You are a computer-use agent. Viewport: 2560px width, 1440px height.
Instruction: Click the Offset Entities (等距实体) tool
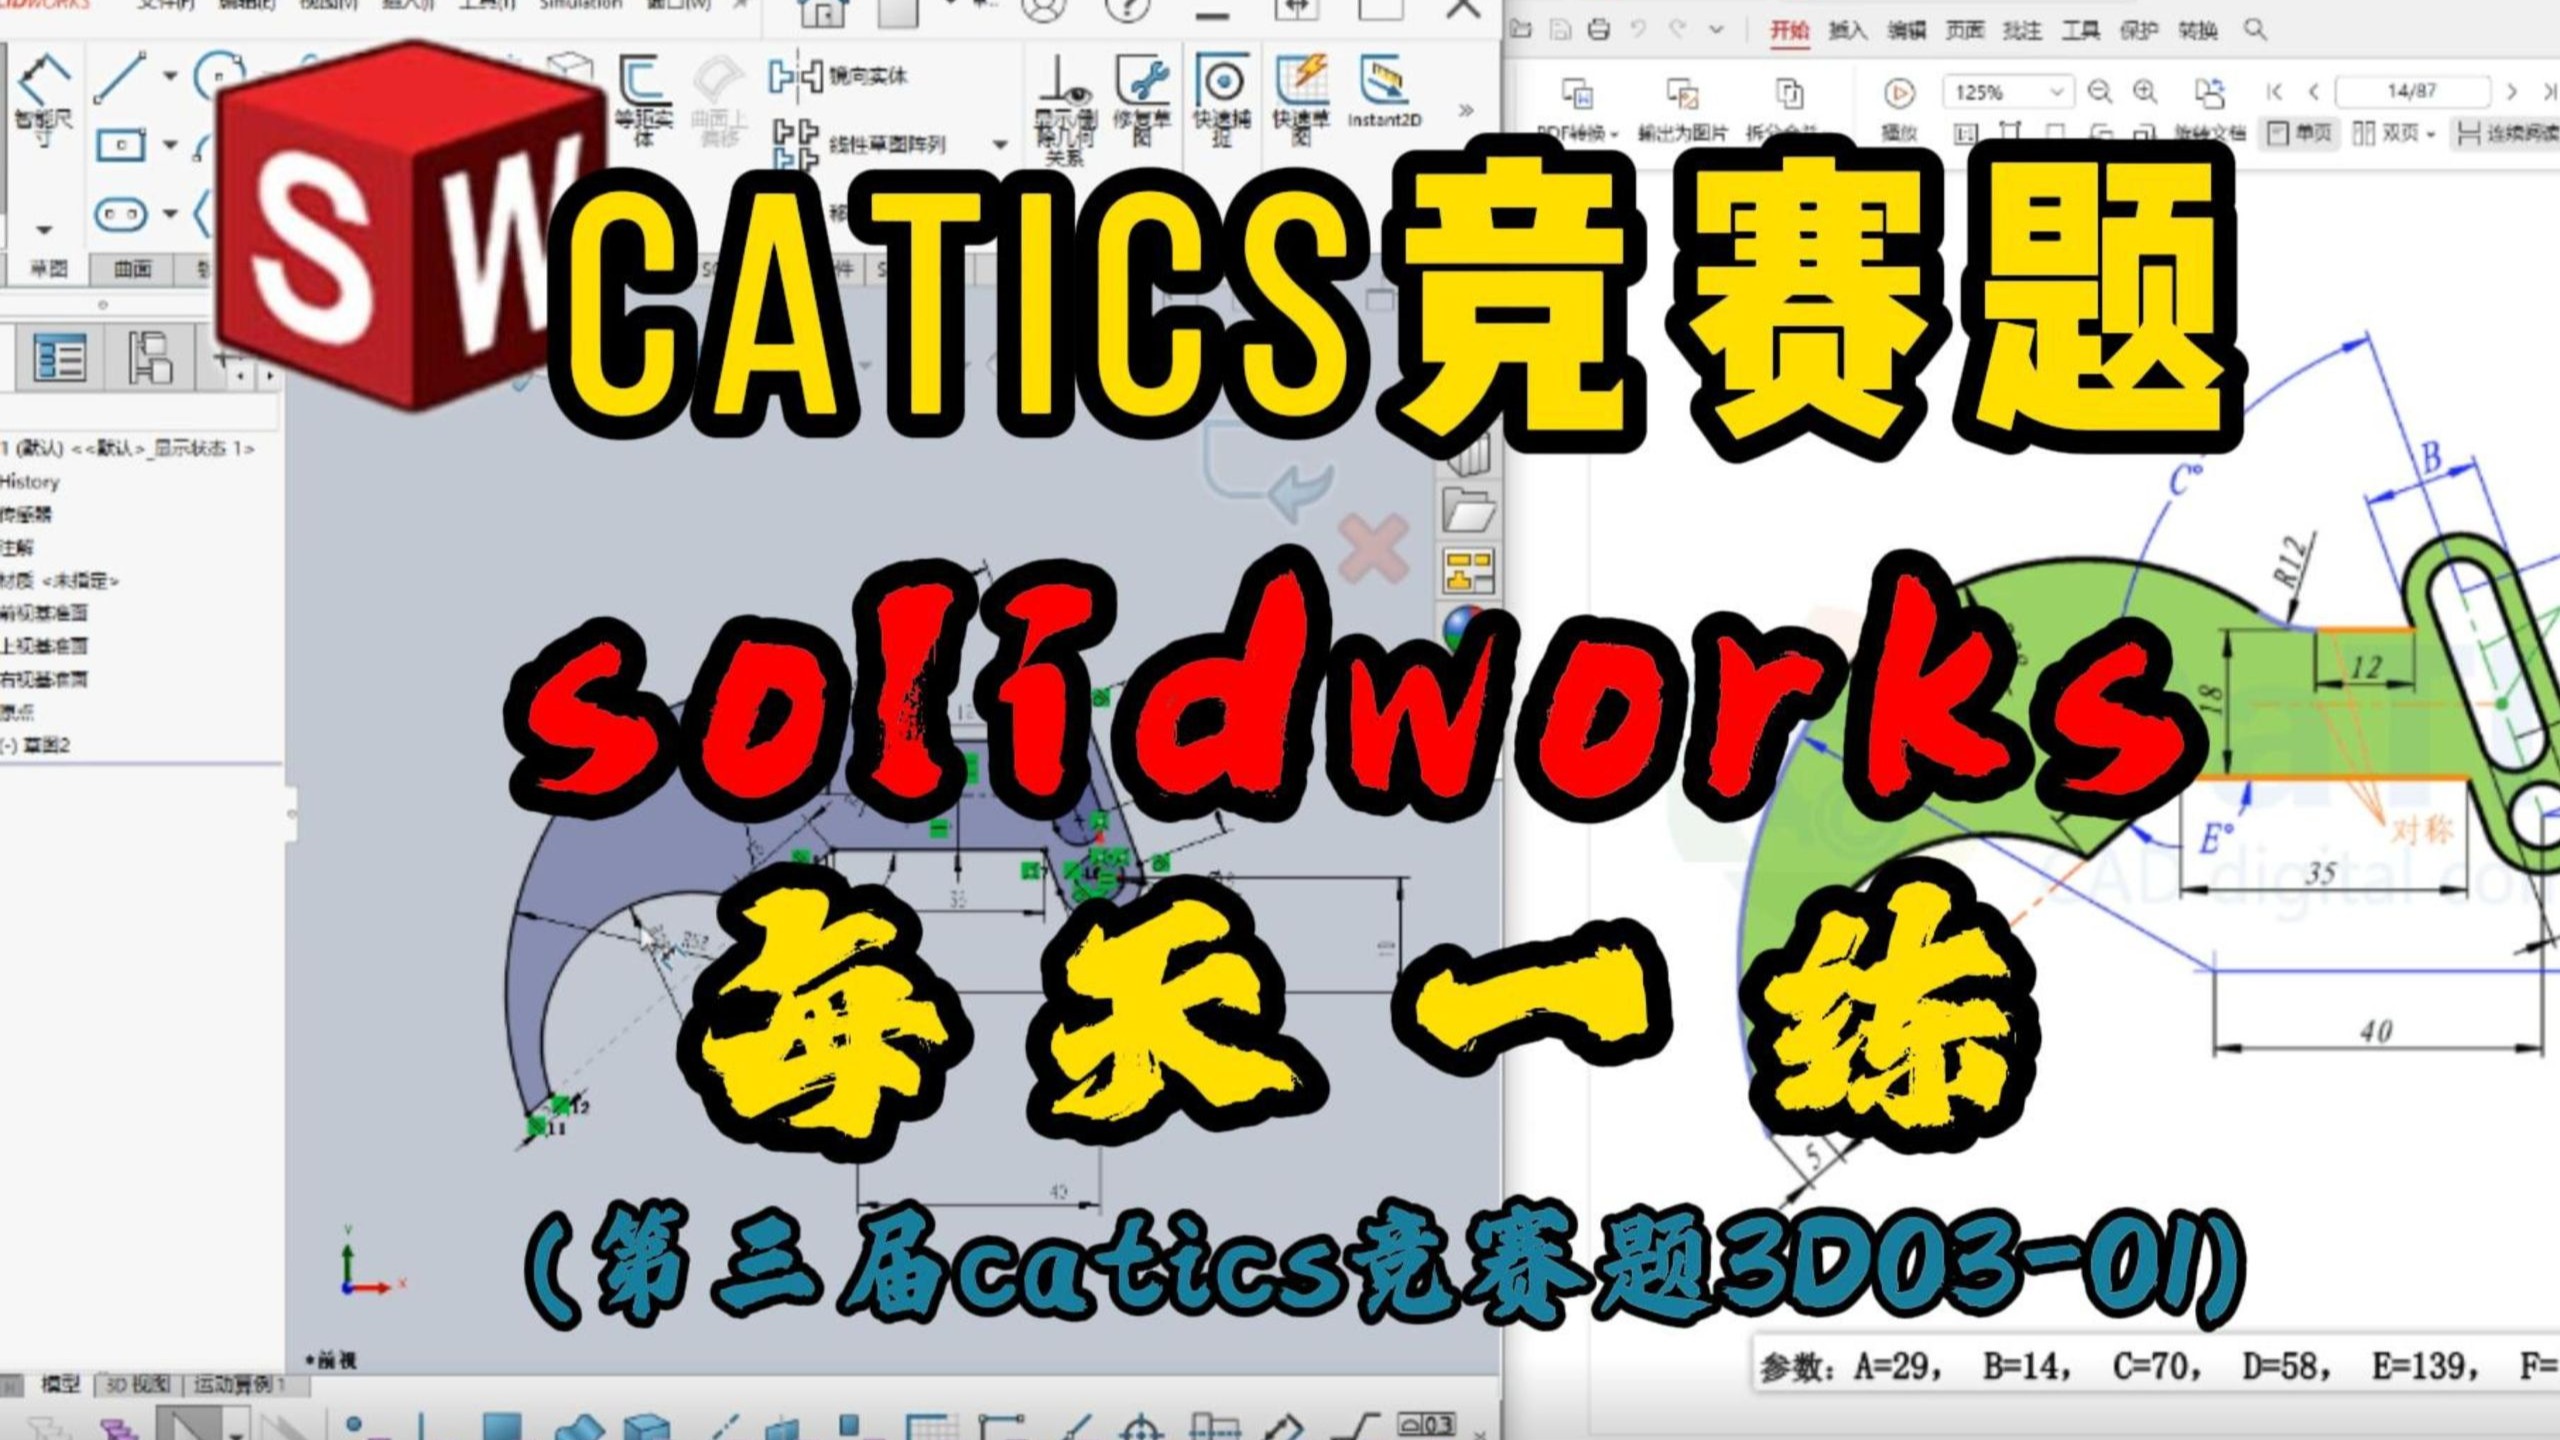tap(644, 100)
